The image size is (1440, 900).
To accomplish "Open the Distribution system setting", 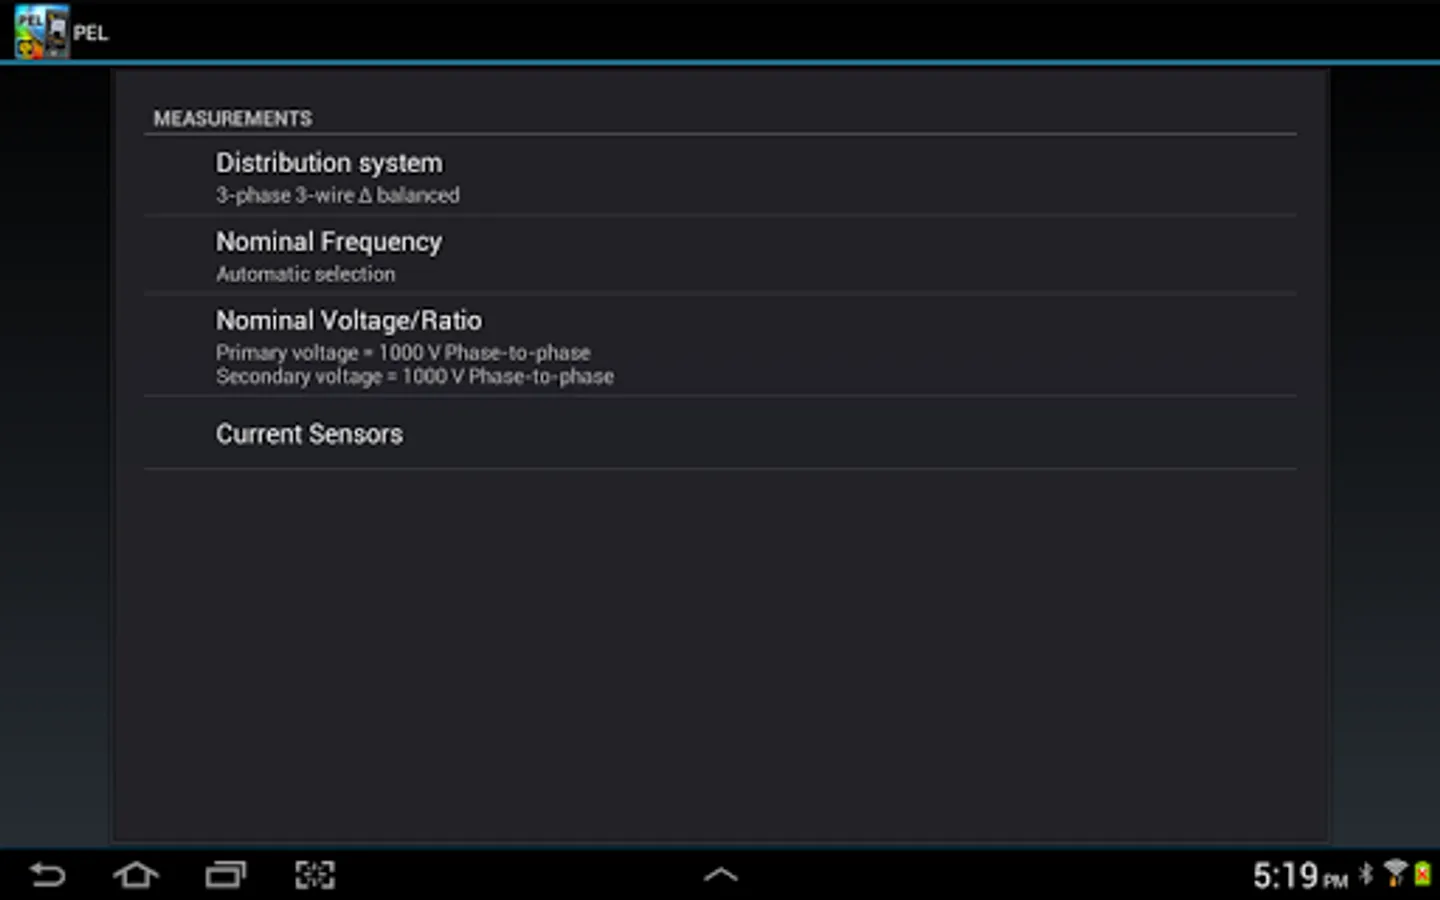I will click(x=720, y=176).
